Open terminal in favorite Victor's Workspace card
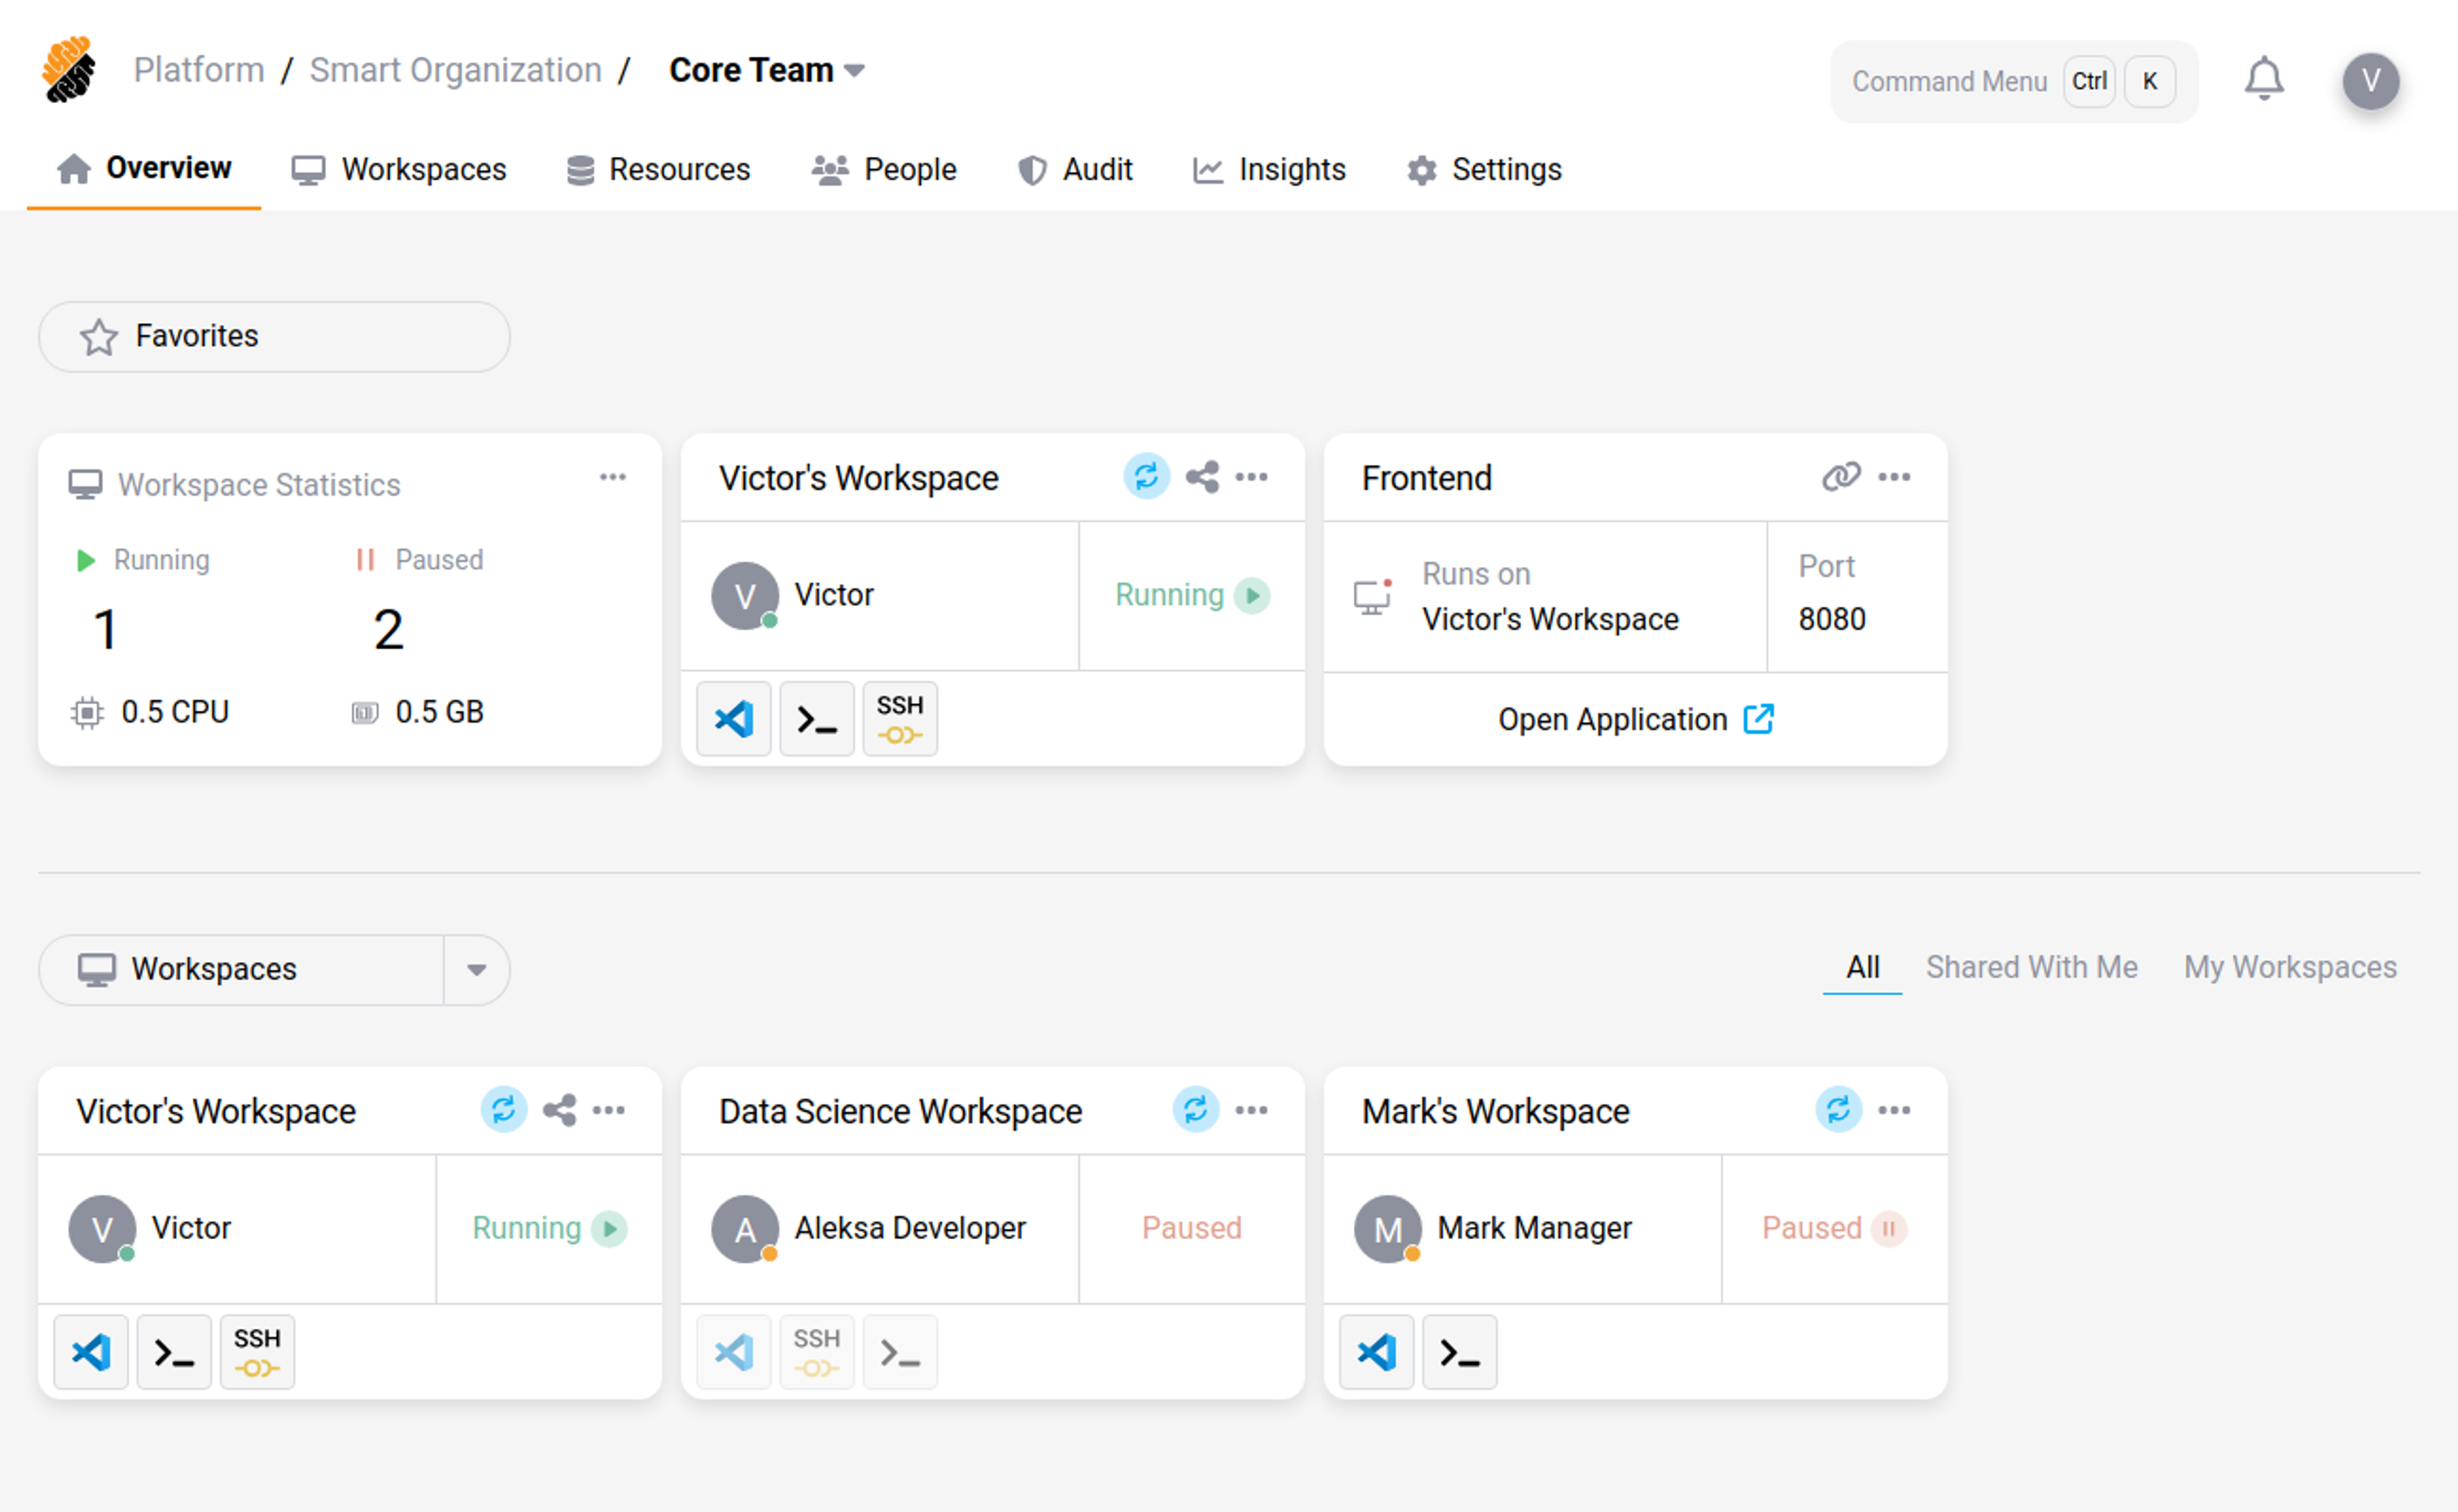The image size is (2458, 1512). (x=816, y=719)
